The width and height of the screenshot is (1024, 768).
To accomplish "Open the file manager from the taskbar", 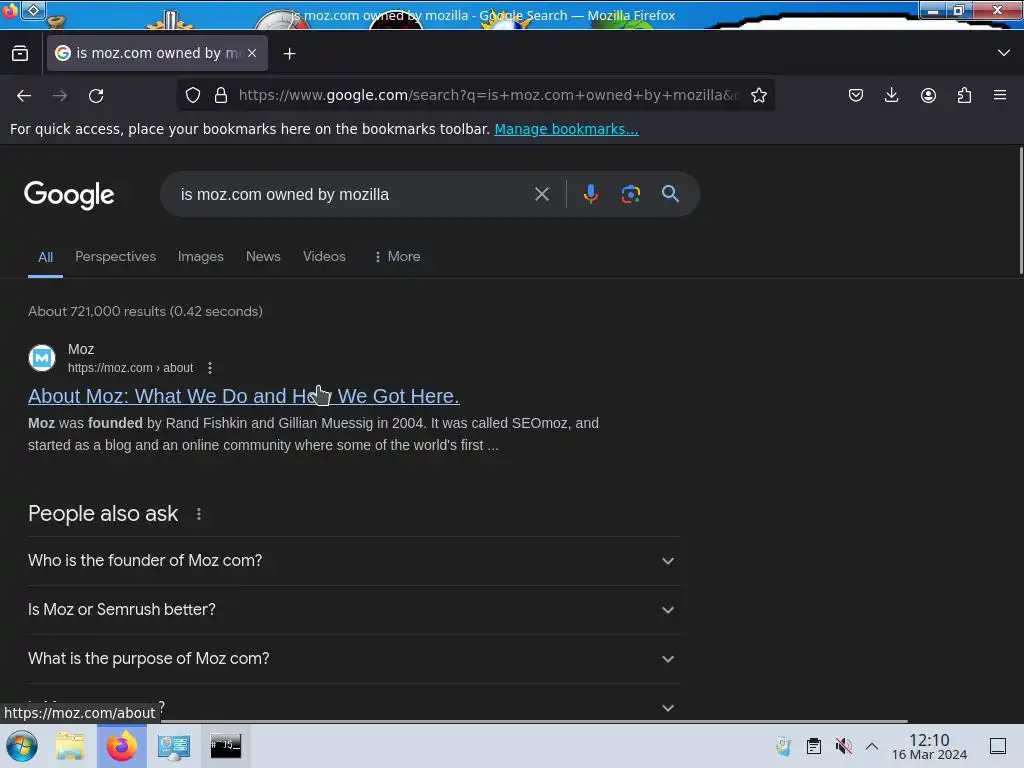I will (x=70, y=746).
